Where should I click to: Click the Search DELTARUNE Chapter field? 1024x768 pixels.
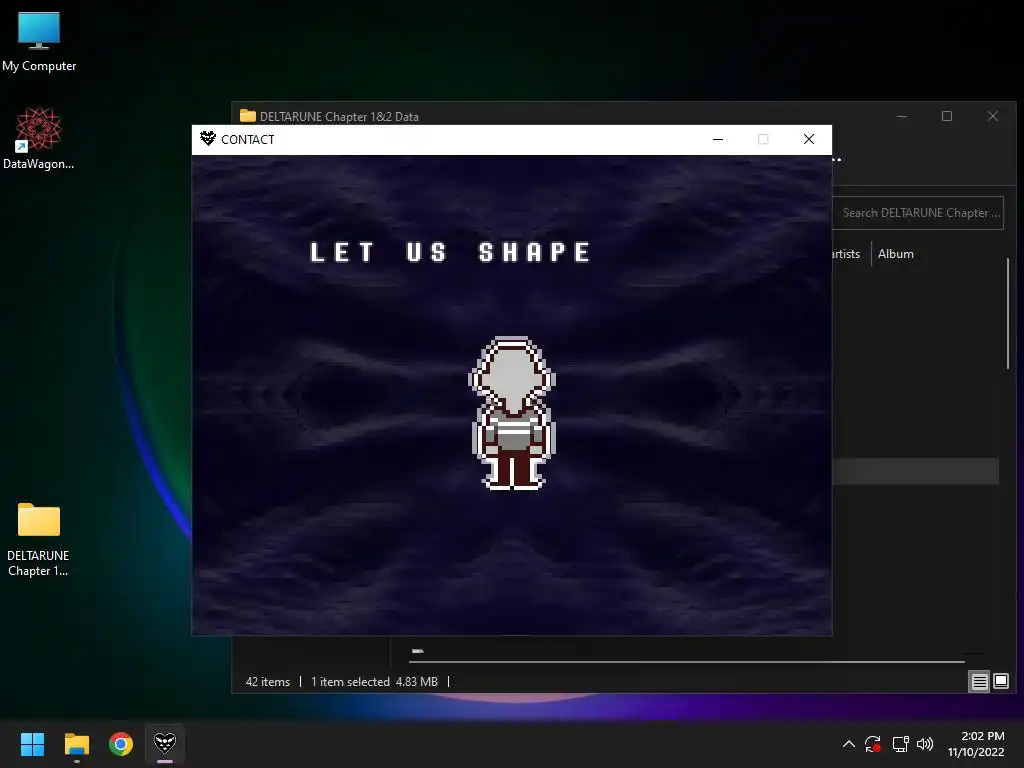coord(918,213)
